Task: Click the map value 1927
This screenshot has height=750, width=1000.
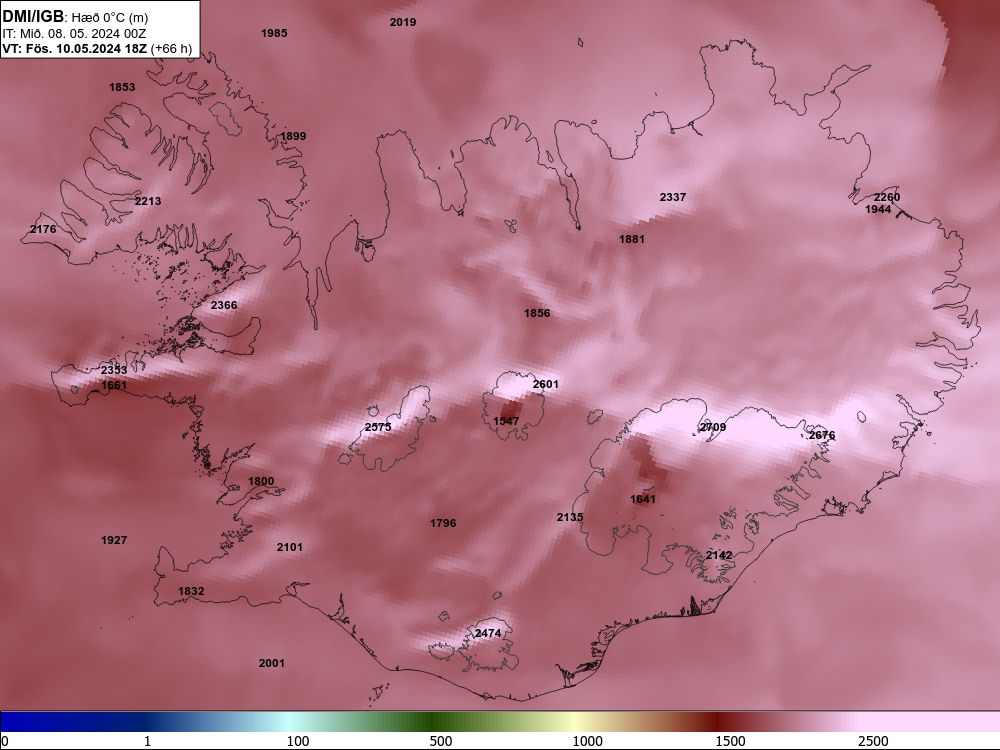Action: tap(114, 540)
